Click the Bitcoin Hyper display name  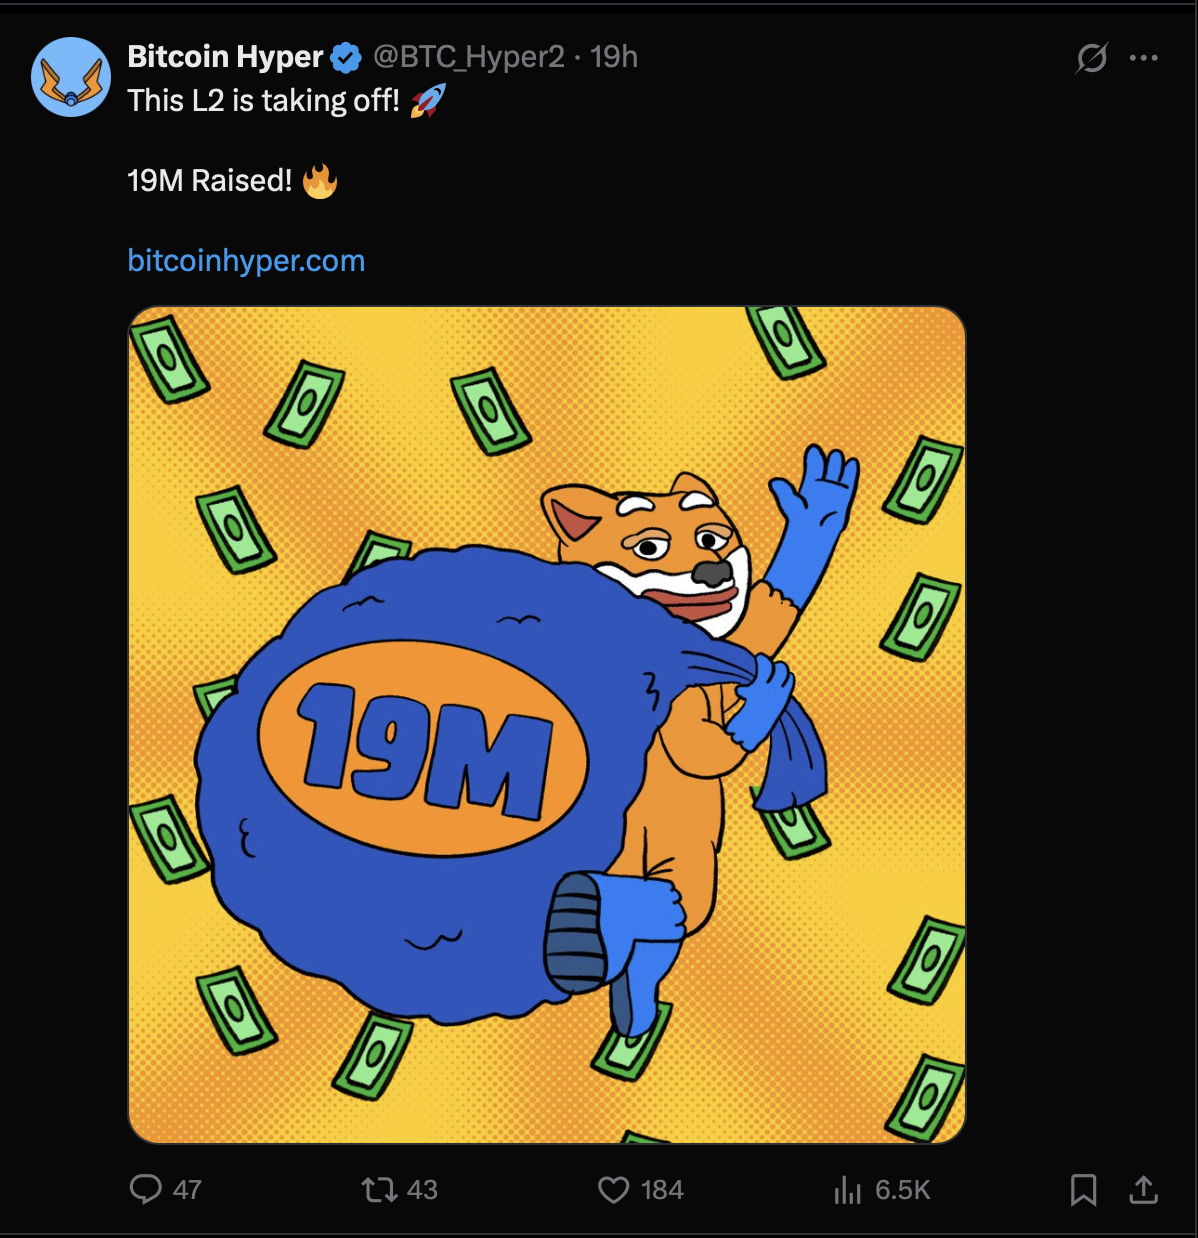point(225,57)
